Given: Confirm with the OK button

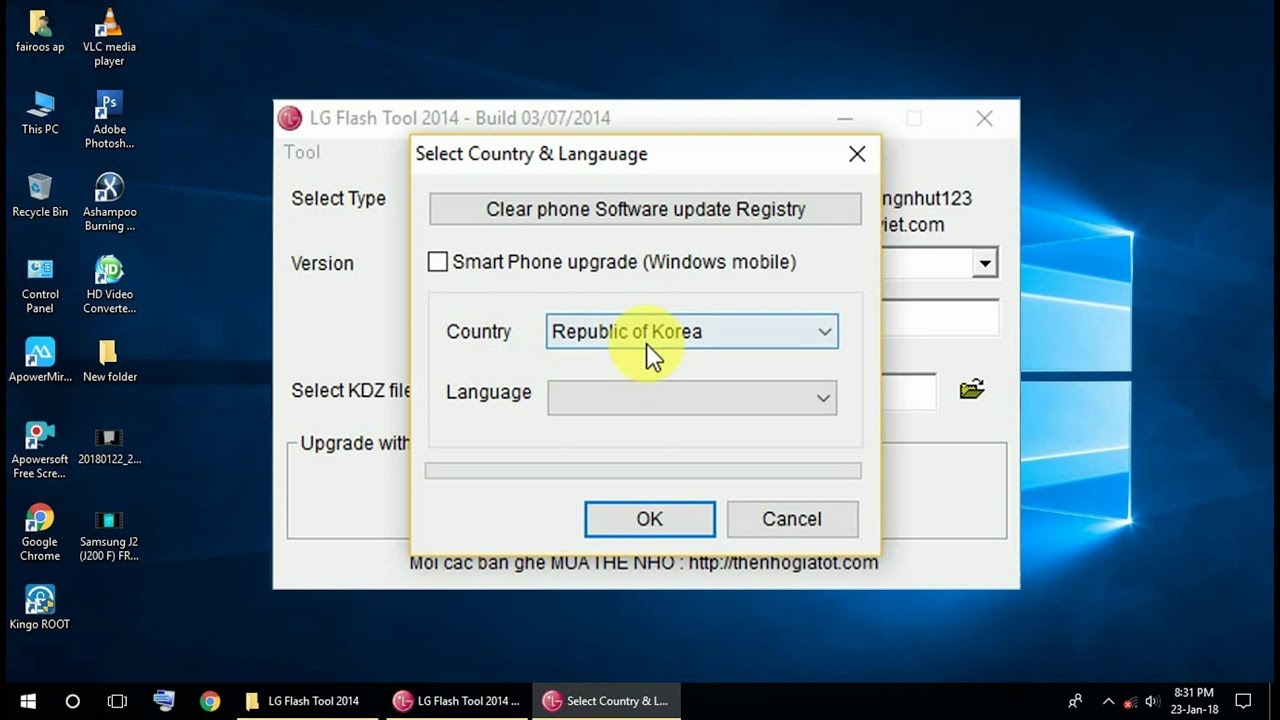Looking at the screenshot, I should tap(650, 519).
